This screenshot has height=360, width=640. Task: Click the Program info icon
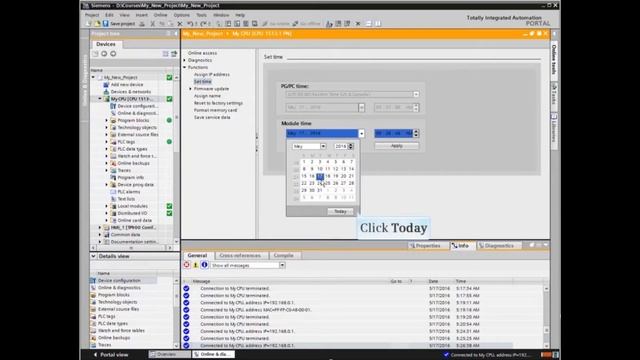[113, 178]
